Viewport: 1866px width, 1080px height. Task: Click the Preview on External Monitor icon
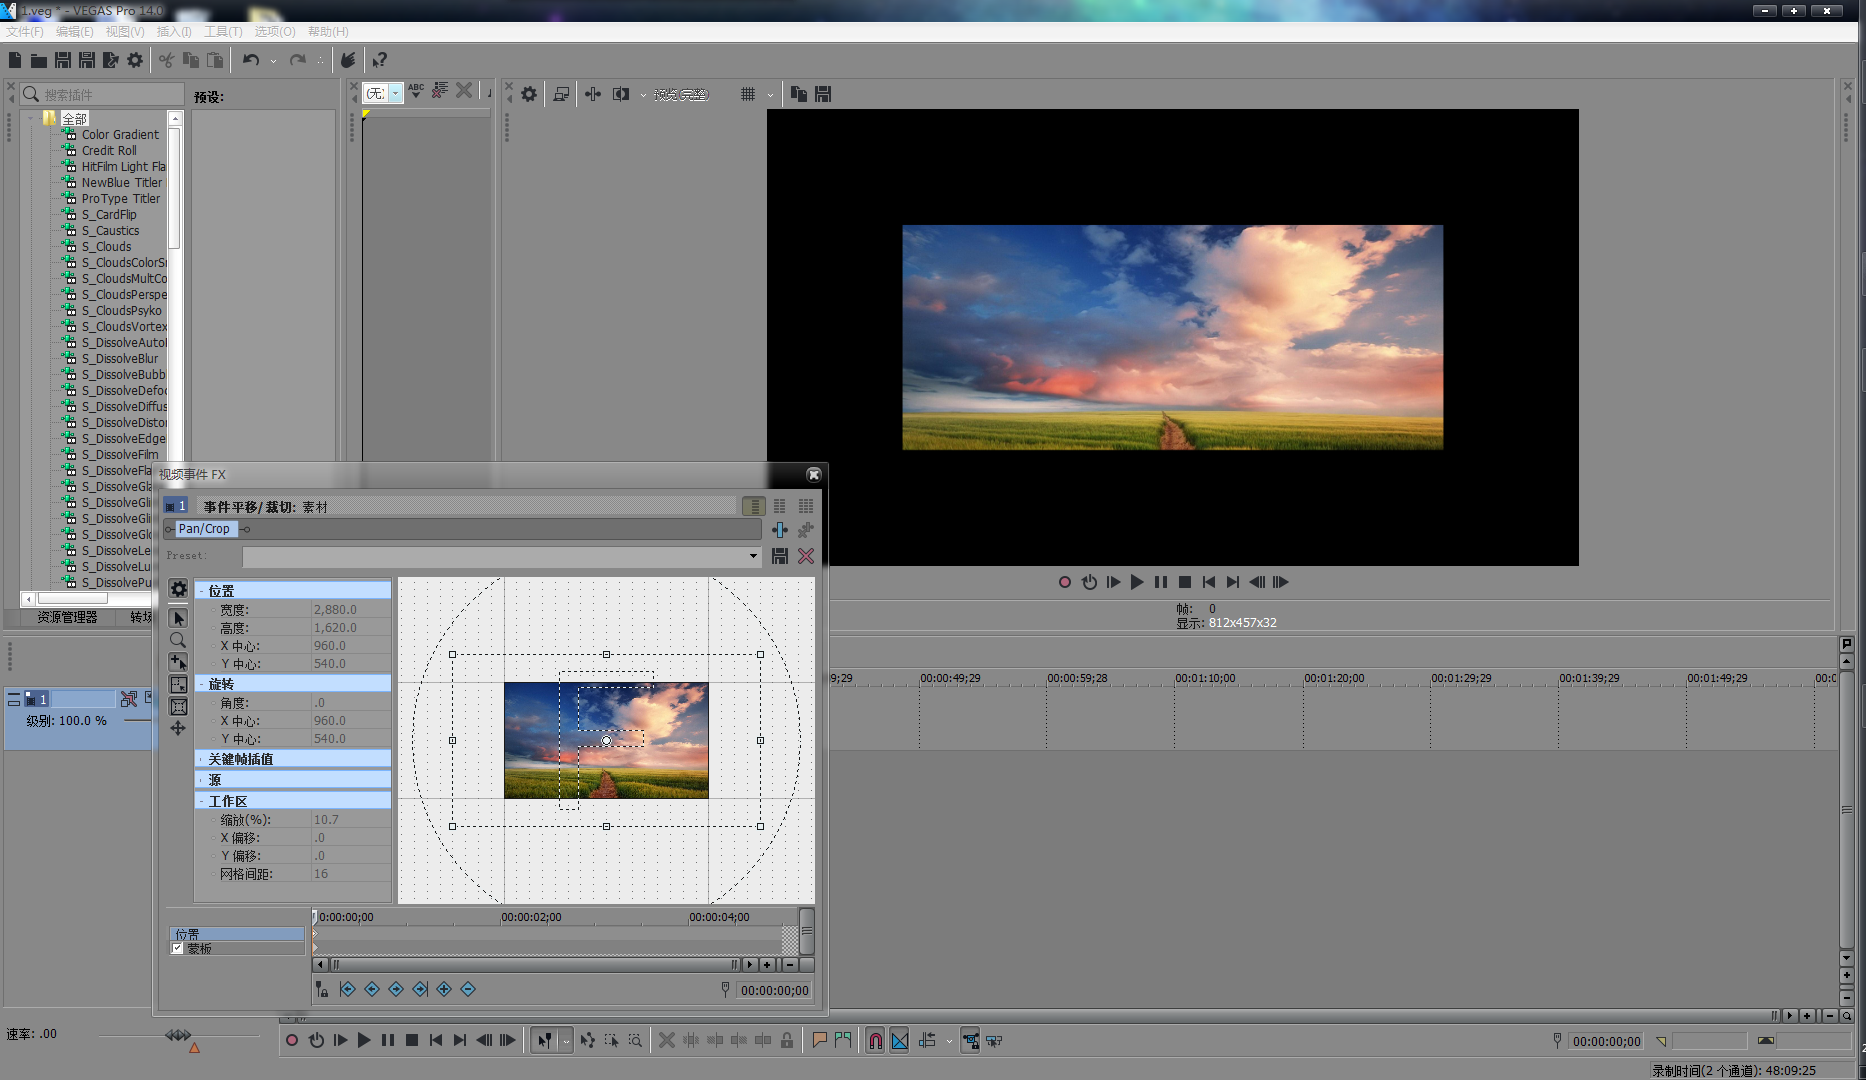click(561, 94)
